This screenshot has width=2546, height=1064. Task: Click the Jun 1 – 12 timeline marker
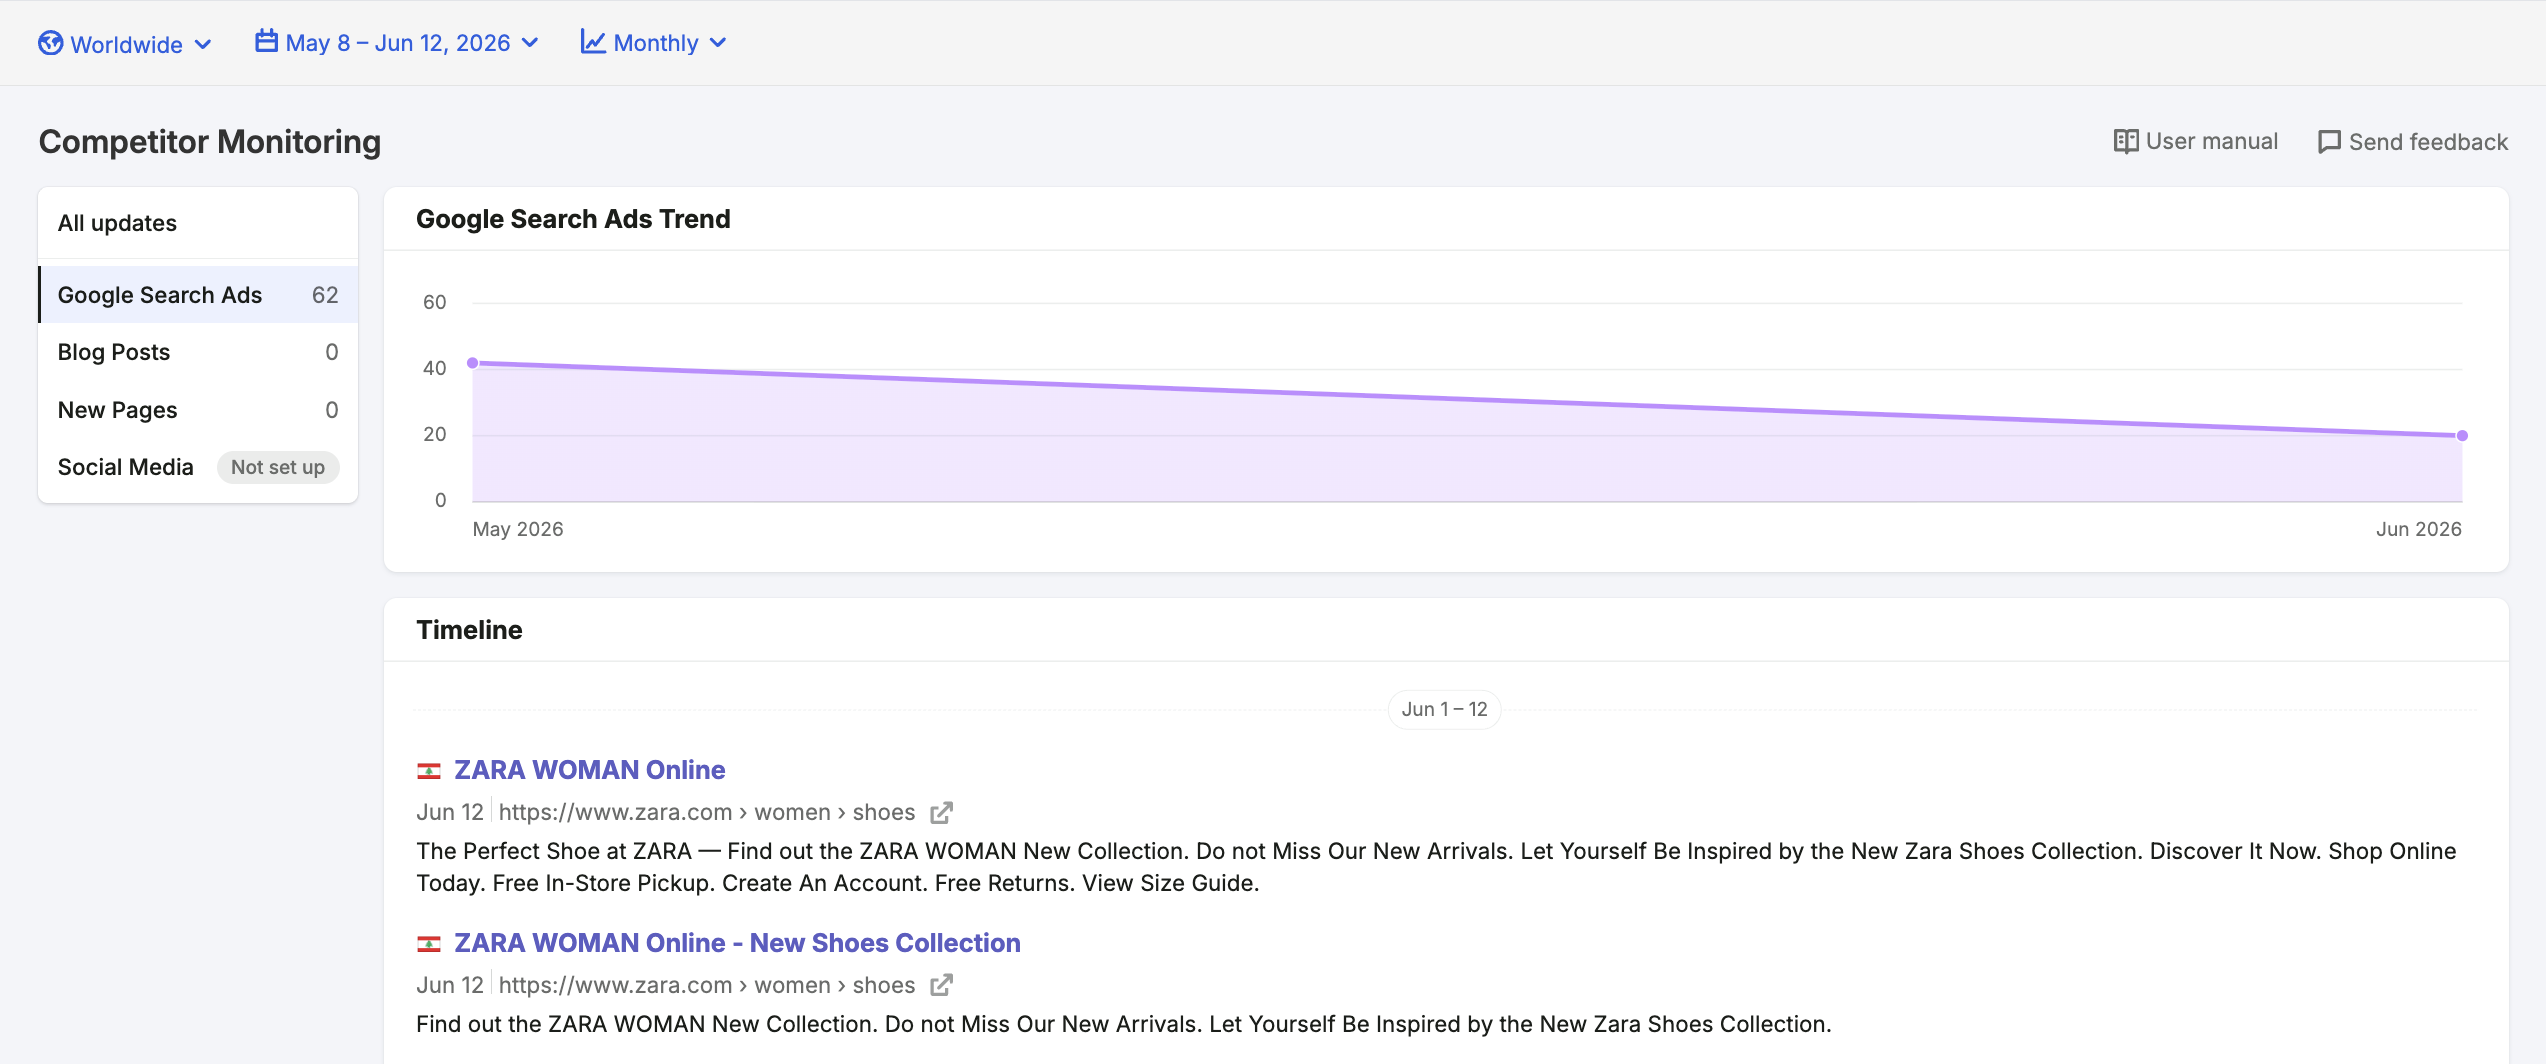[1444, 709]
